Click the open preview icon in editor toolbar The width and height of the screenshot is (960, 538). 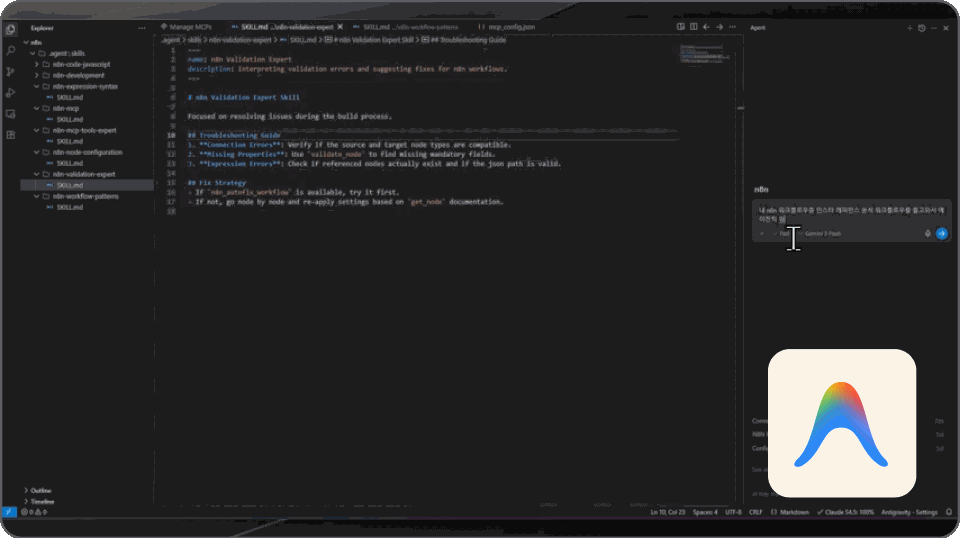pos(680,27)
